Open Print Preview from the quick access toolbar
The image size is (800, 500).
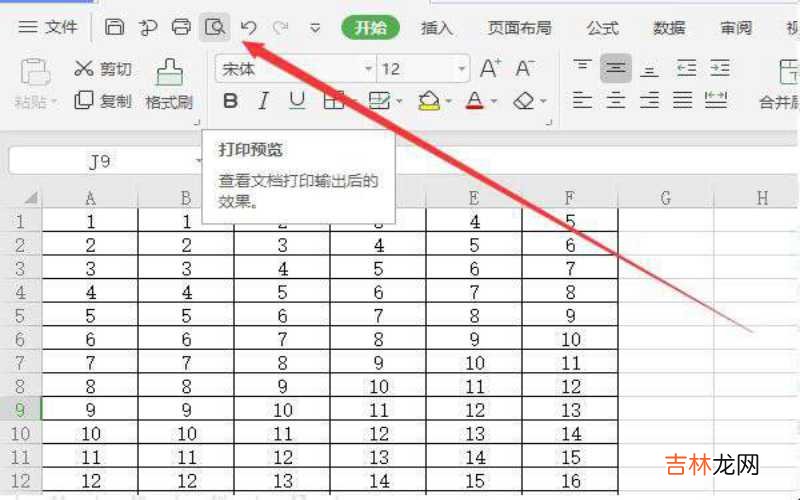pos(214,27)
